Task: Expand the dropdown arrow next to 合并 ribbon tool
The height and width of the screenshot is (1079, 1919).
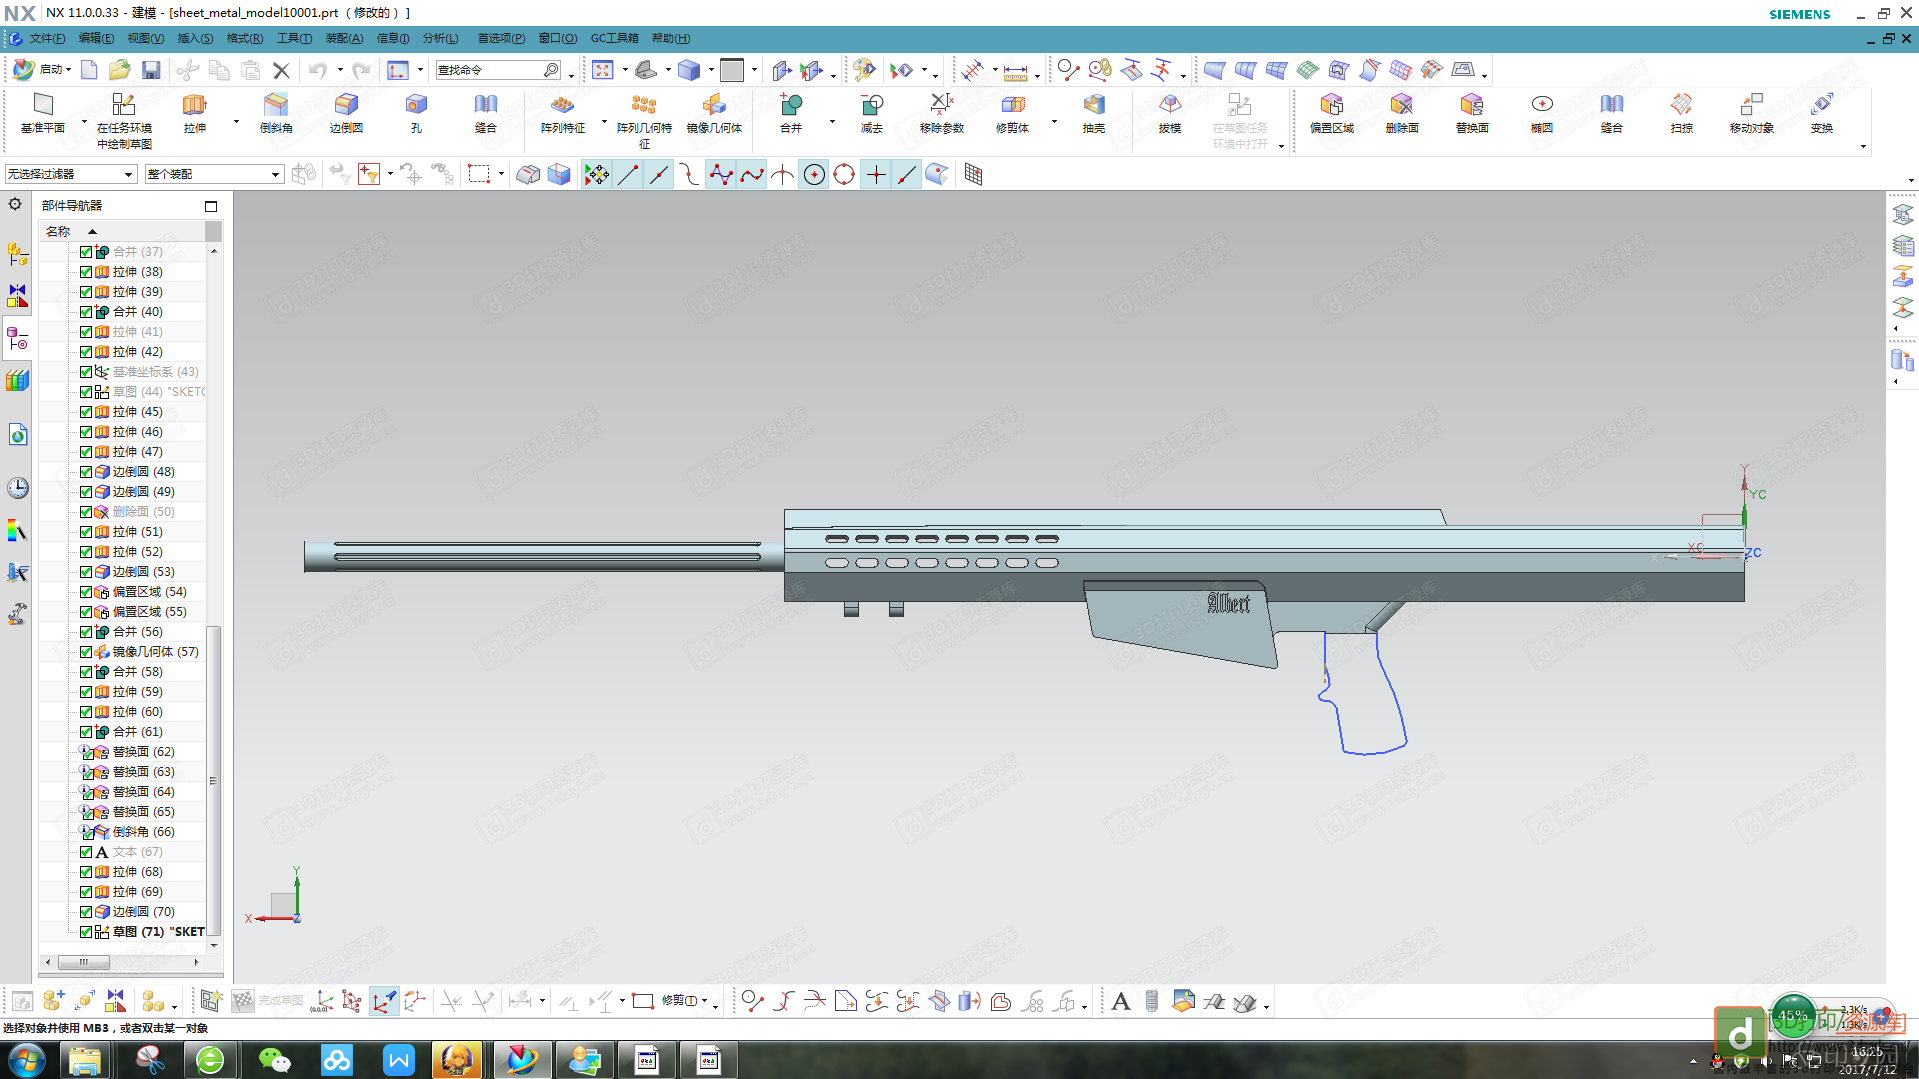Action: (x=832, y=122)
